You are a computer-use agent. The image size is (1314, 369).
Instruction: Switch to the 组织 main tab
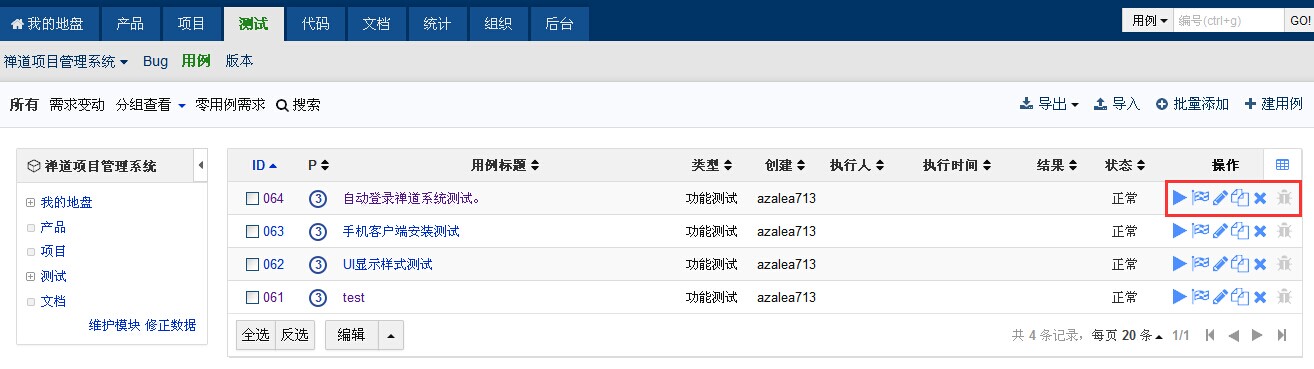(x=498, y=23)
